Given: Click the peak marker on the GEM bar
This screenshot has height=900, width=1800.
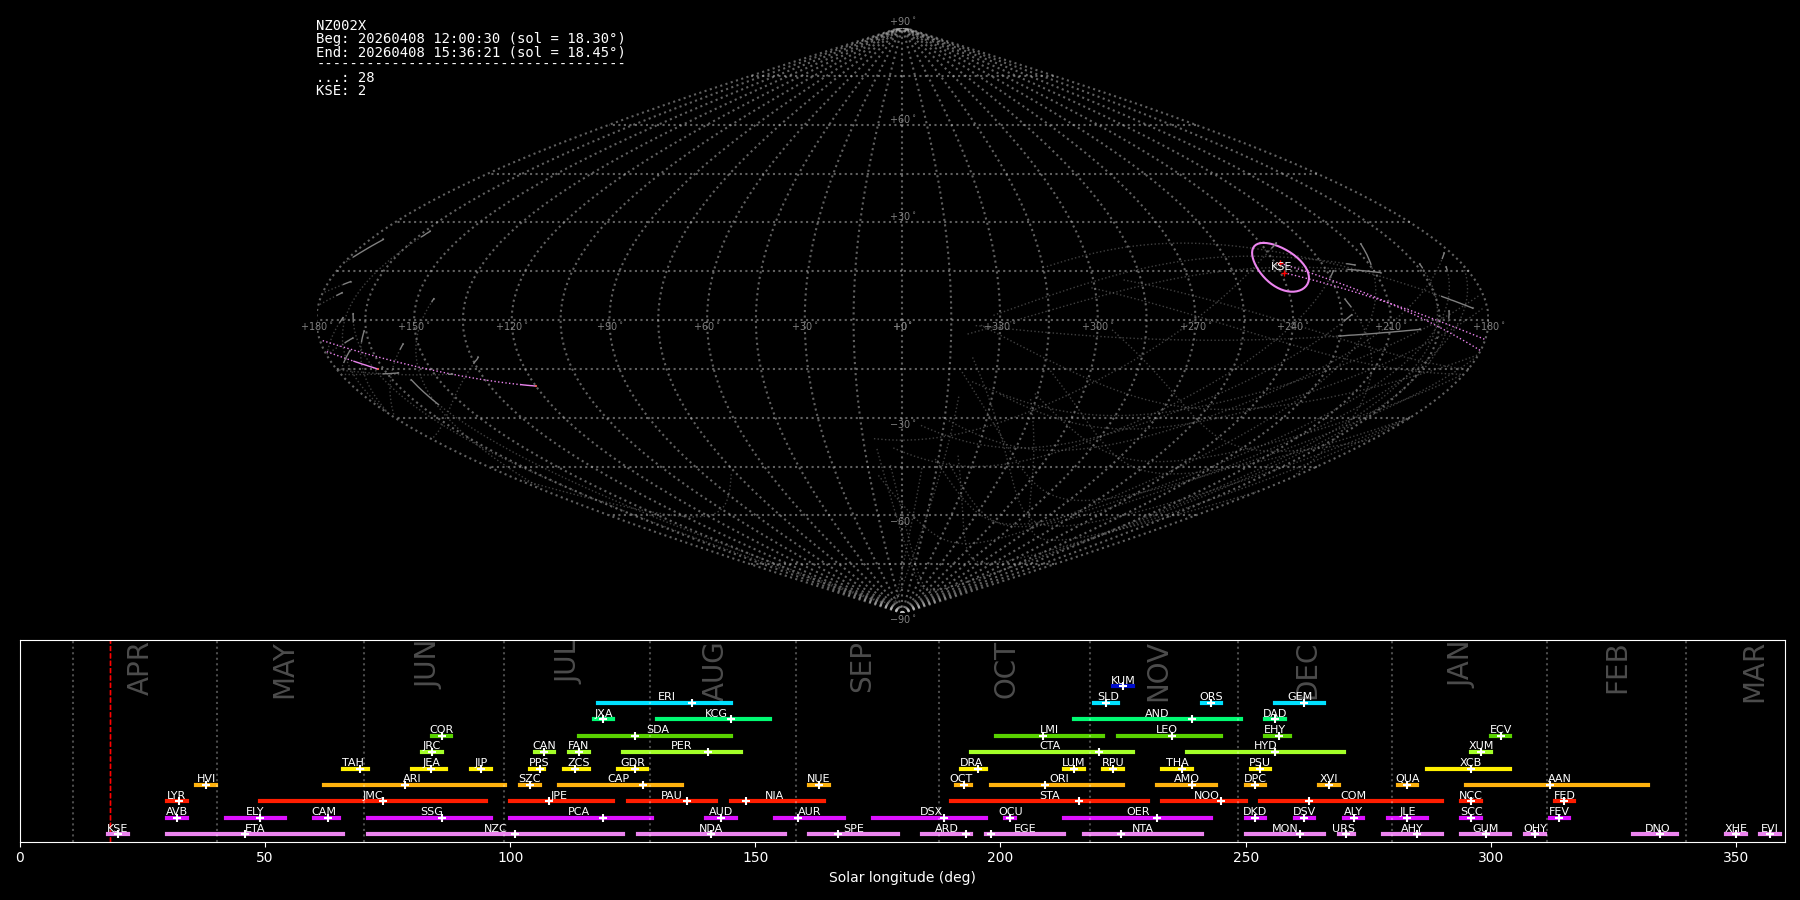Looking at the screenshot, I should (1303, 703).
